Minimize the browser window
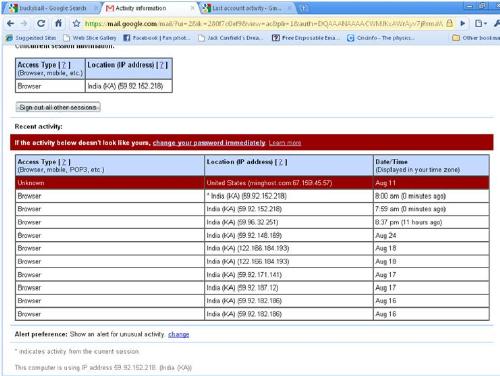Screen dimensions: 500x376 click(470, 6)
